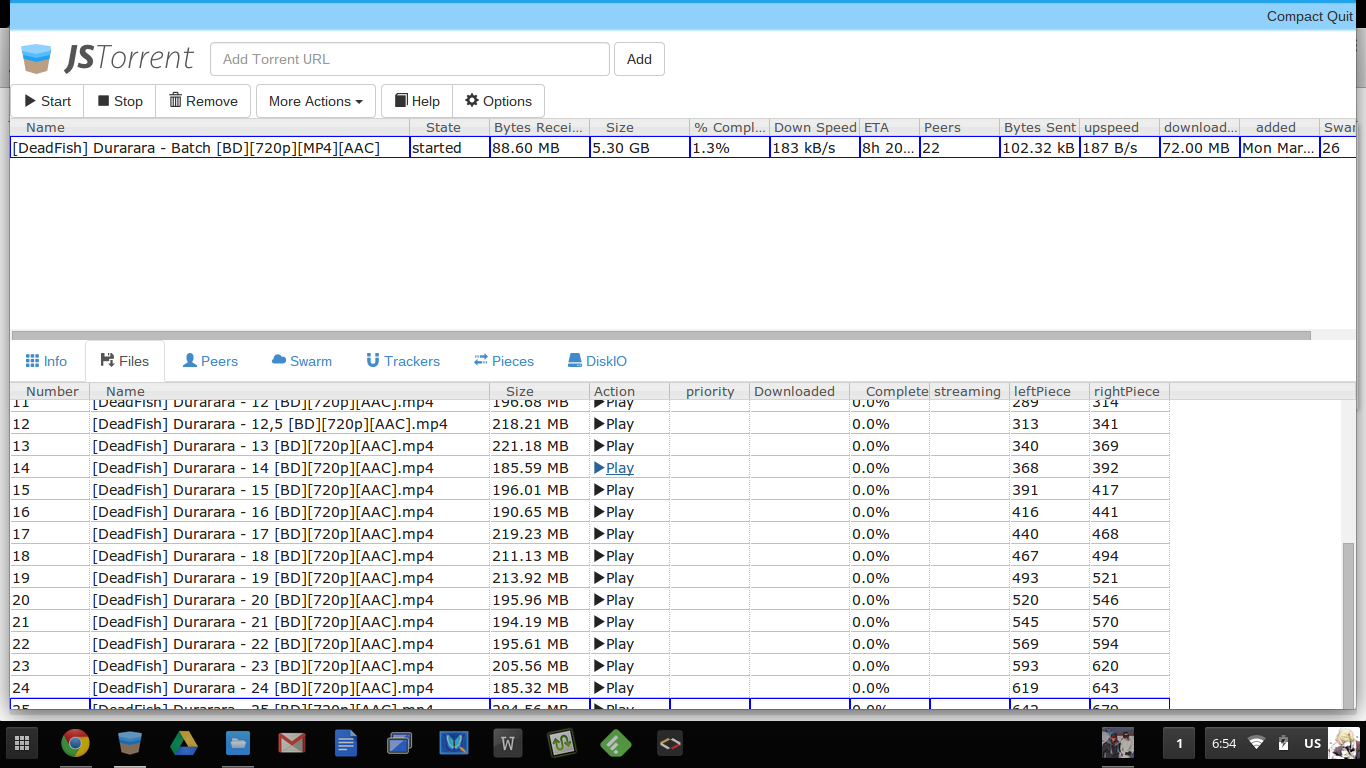The image size is (1366, 768).
Task: Play Durarara - 18 file
Action: pos(614,556)
